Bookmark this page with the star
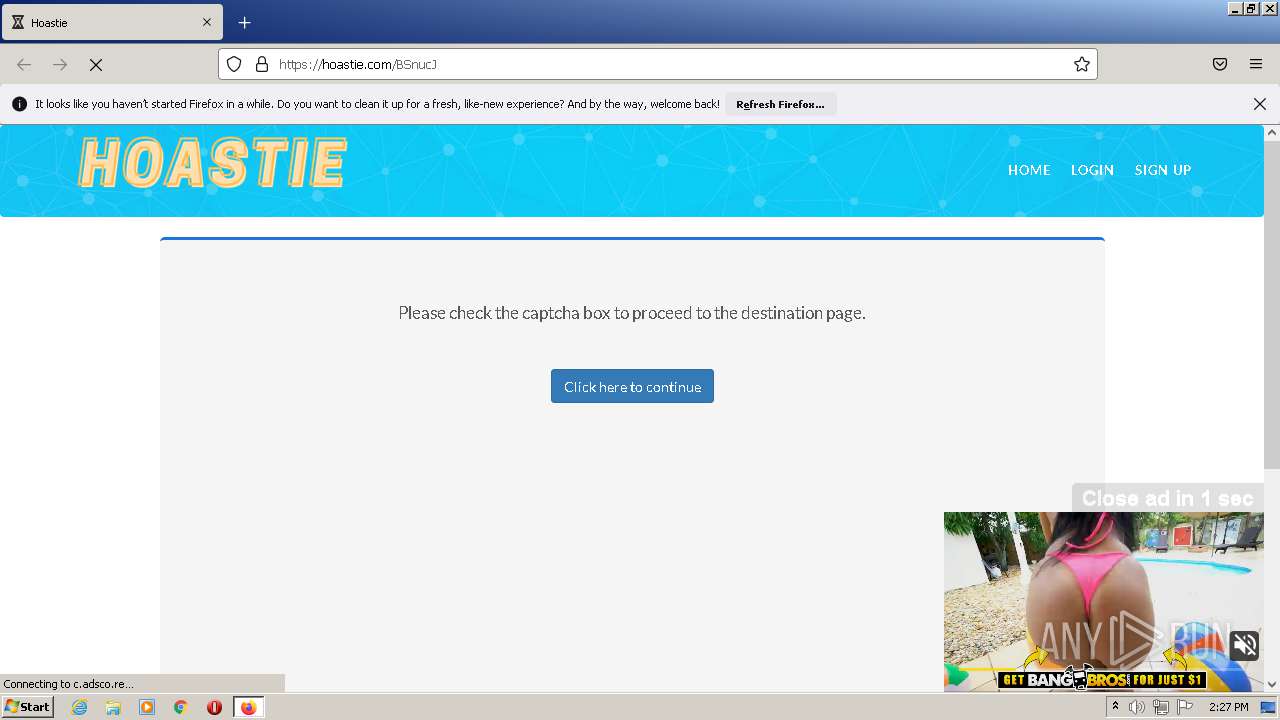 (1082, 64)
